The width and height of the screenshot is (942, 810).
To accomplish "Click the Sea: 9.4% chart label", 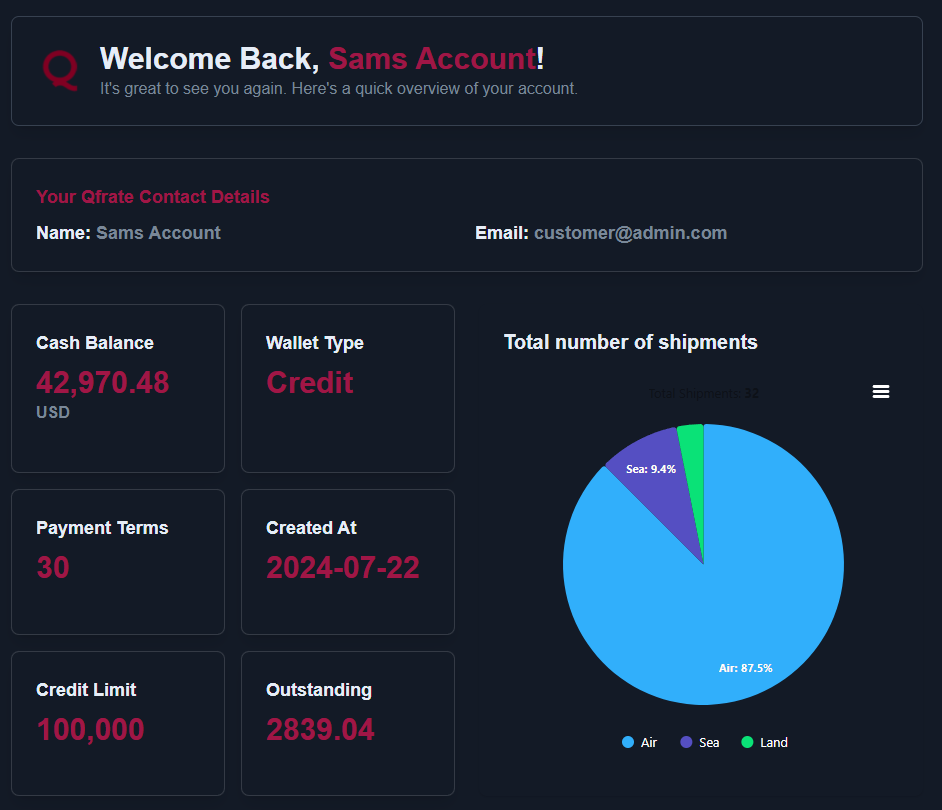I will pyautogui.click(x=651, y=469).
